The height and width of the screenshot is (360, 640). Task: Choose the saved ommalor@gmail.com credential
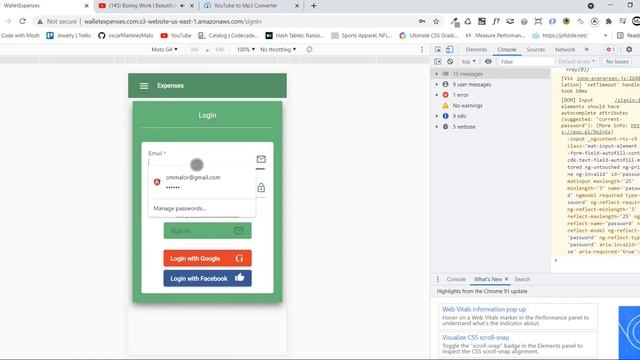click(202, 182)
